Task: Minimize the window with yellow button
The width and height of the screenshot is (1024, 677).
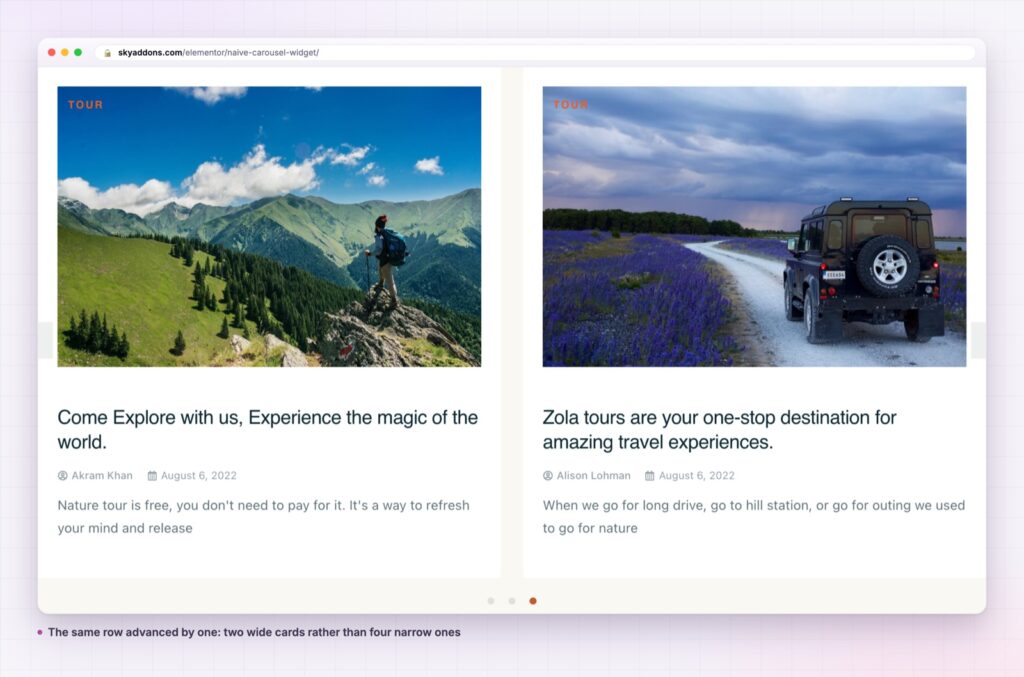Action: click(65, 52)
